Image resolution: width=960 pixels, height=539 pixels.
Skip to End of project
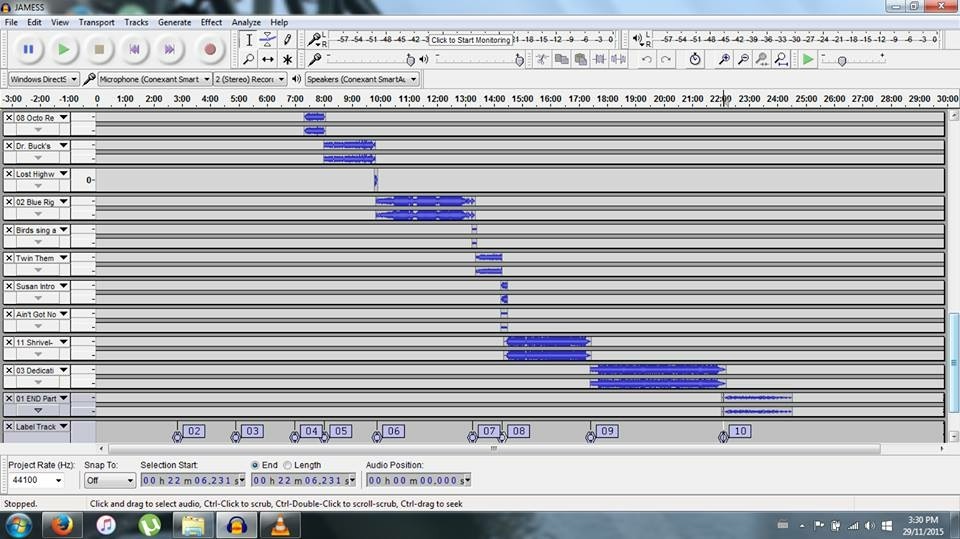tap(170, 48)
